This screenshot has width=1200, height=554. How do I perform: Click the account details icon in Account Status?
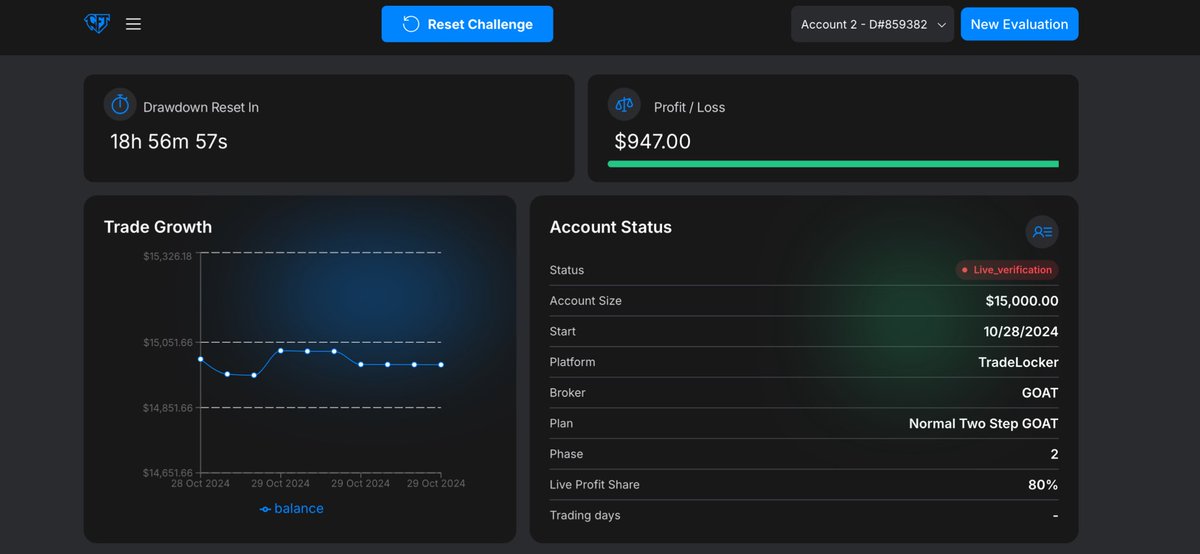point(1042,231)
